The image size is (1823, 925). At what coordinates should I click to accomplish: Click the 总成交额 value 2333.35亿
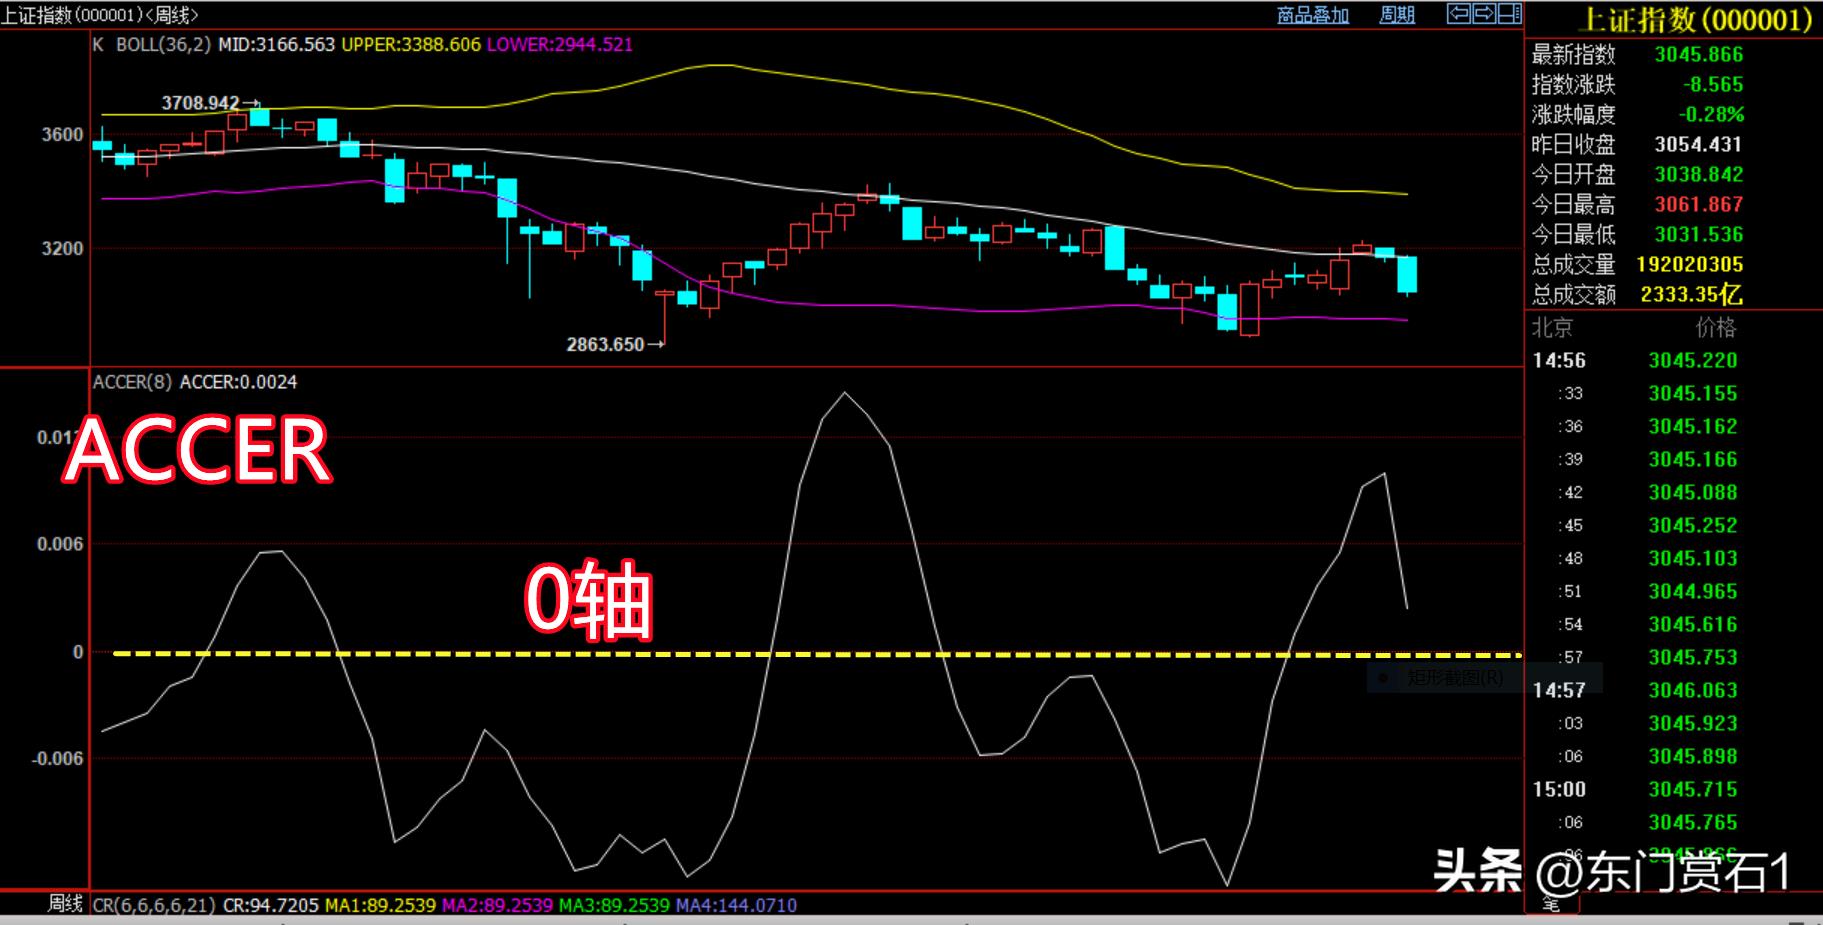(1691, 295)
